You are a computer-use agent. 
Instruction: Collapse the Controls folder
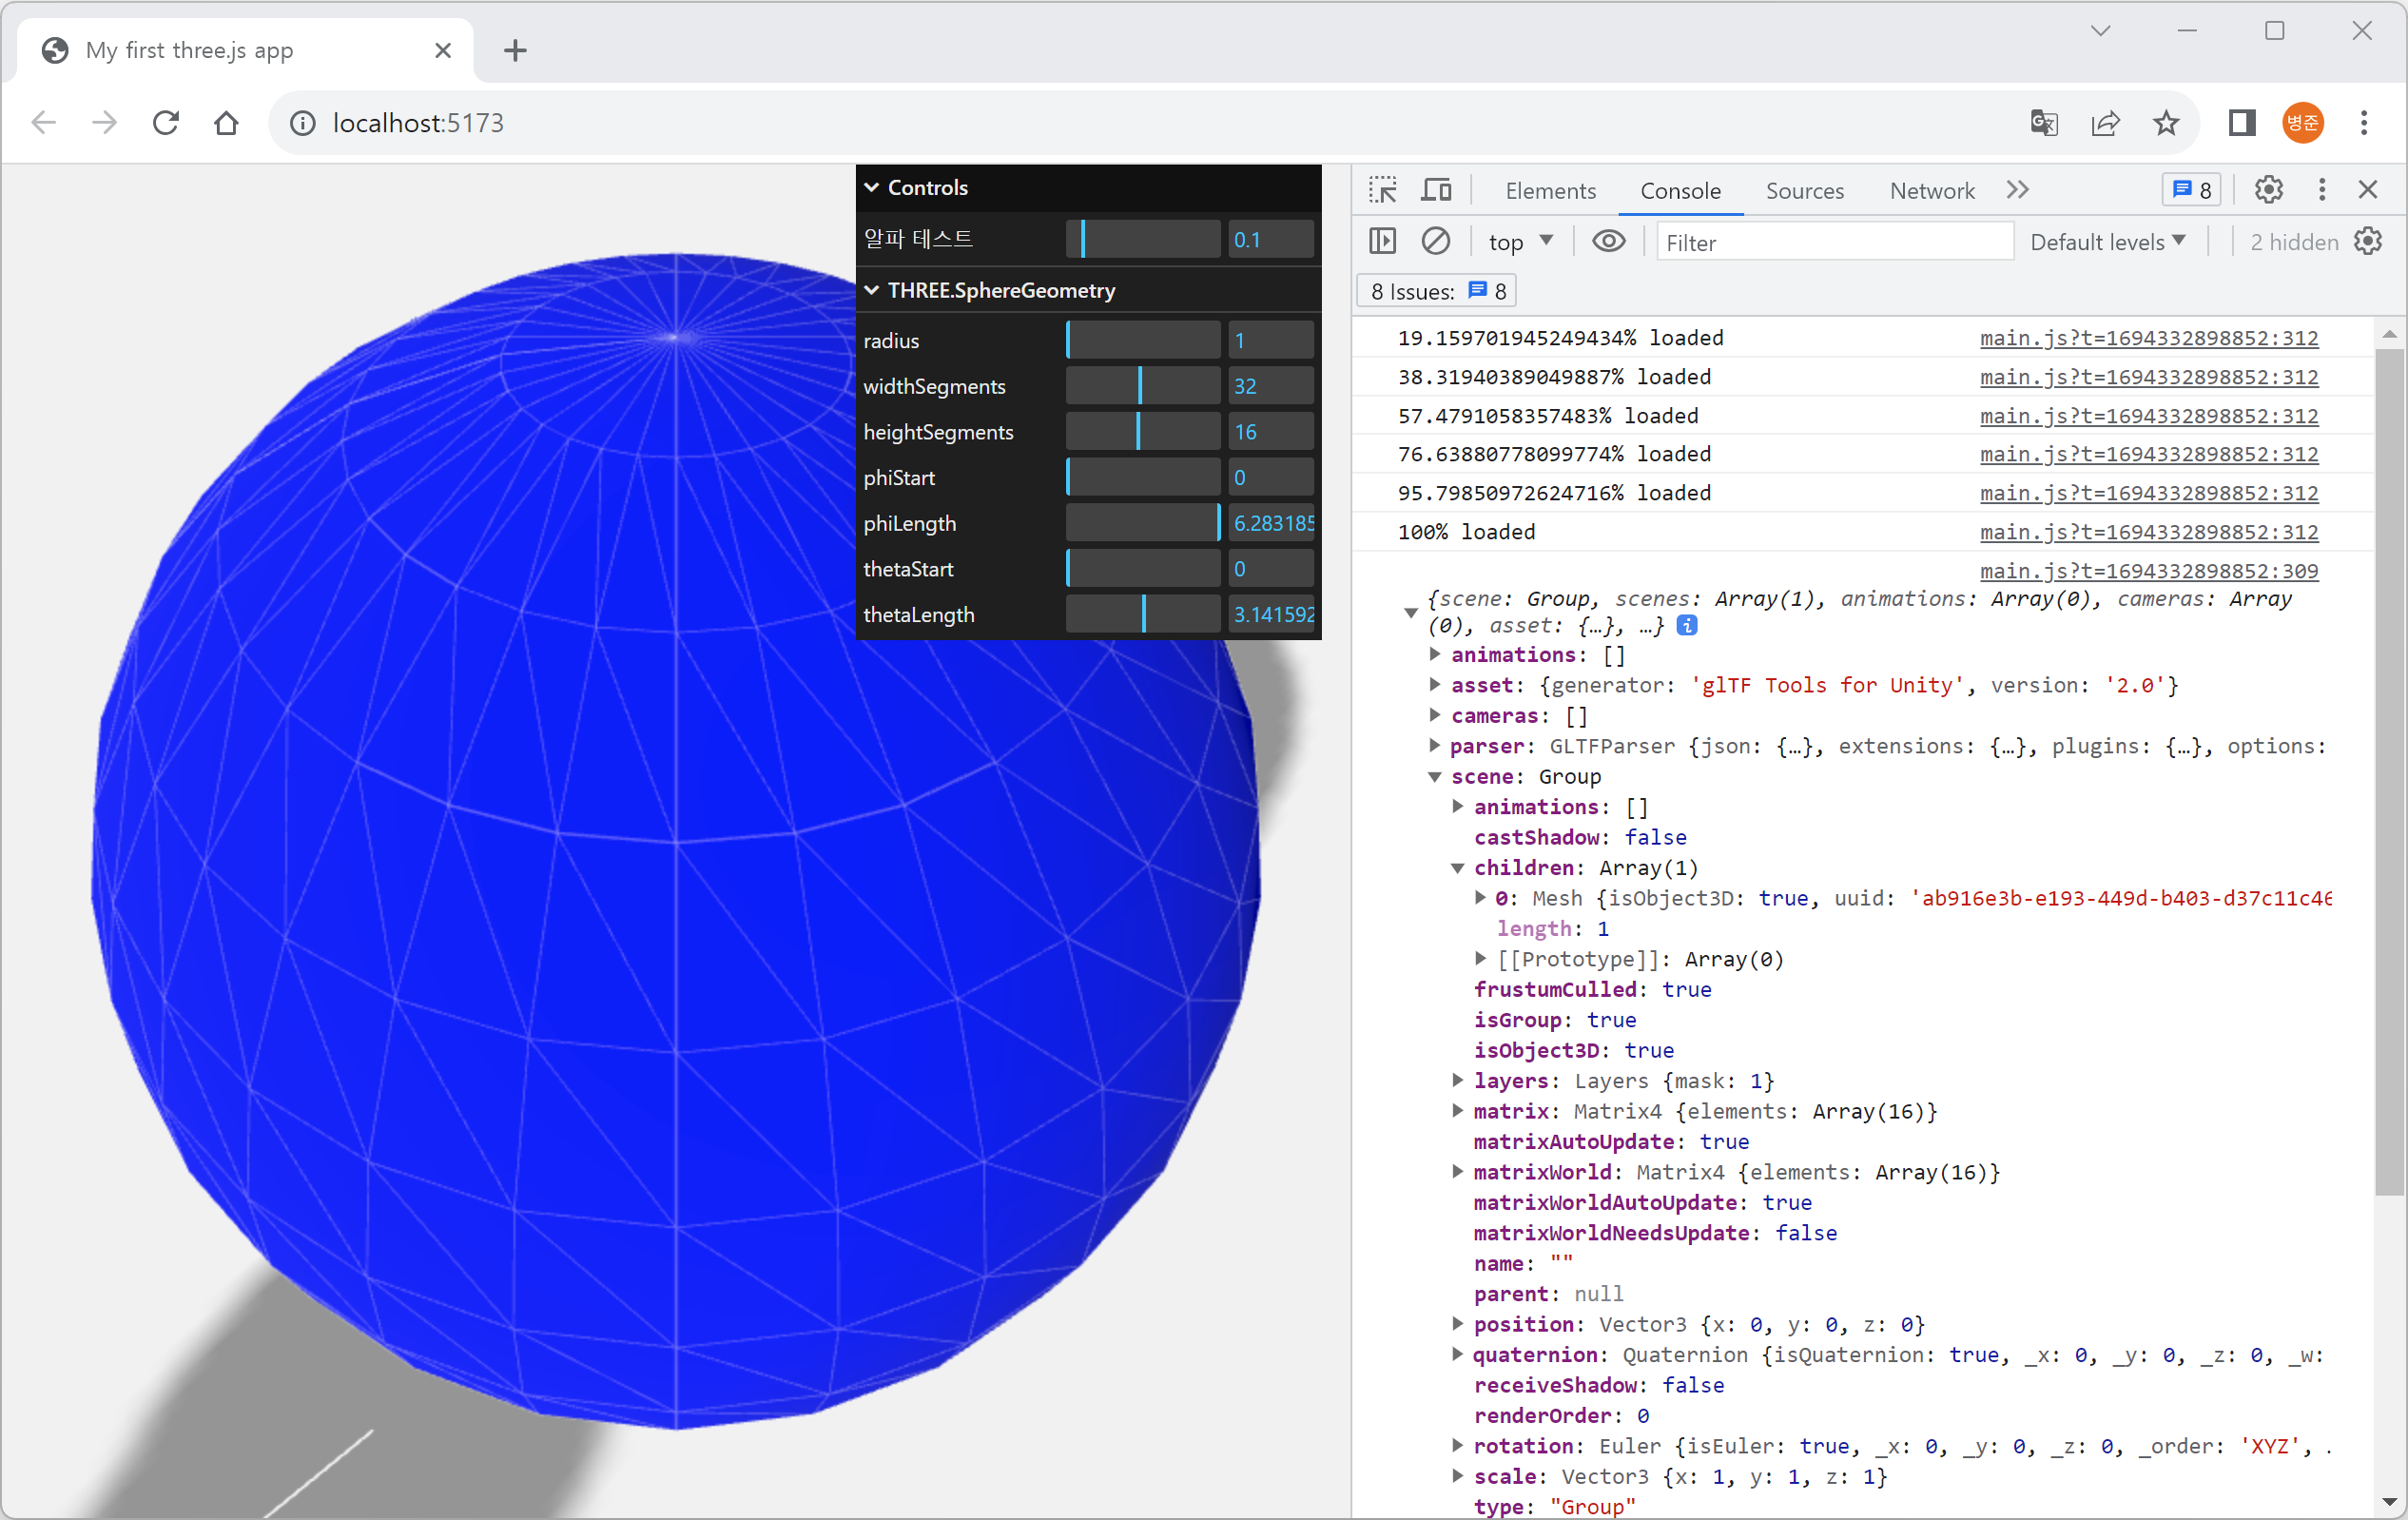pyautogui.click(x=918, y=188)
